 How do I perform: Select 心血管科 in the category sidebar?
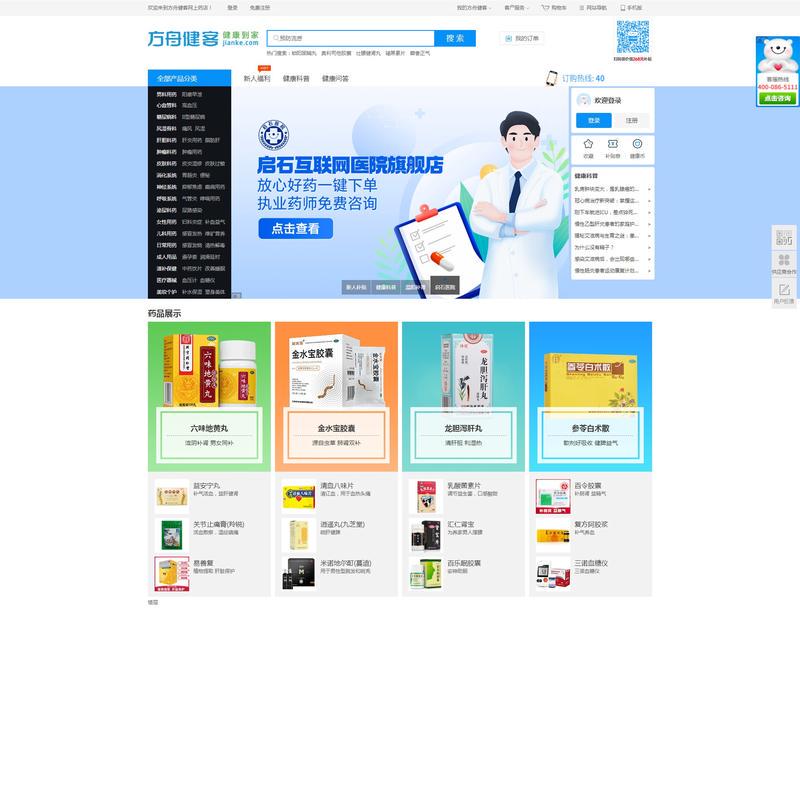[x=166, y=105]
